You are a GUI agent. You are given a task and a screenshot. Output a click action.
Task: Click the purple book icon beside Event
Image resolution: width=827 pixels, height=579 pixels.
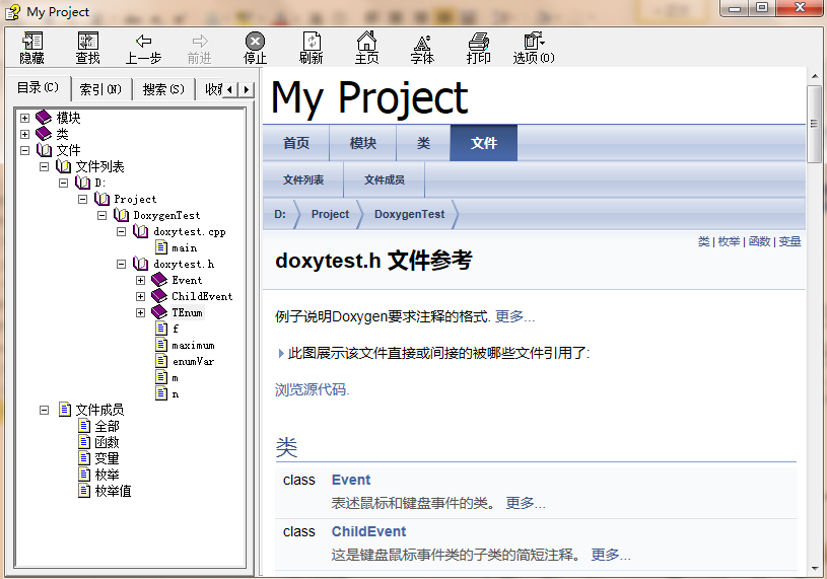point(159,279)
